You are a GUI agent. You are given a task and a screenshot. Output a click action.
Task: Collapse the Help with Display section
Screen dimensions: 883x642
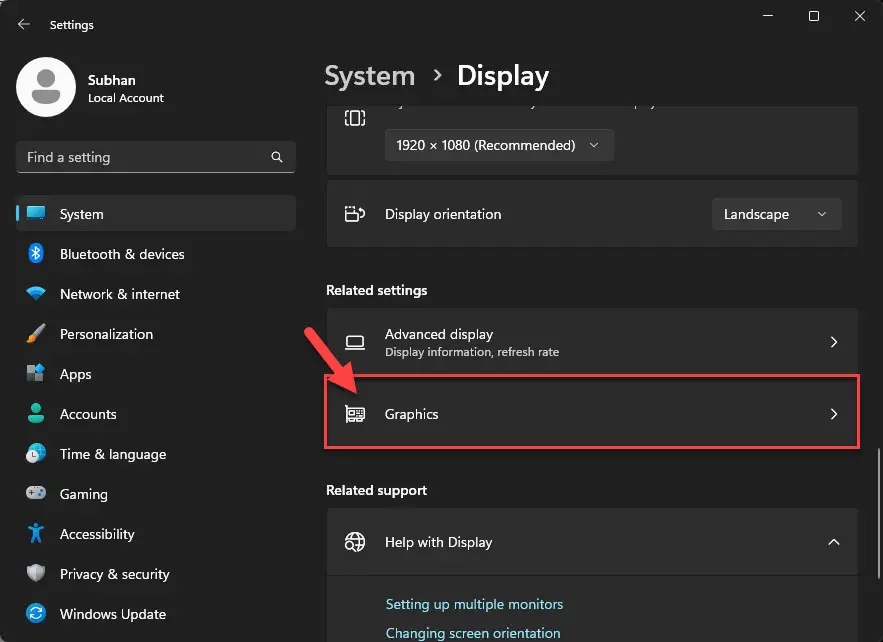(x=834, y=542)
